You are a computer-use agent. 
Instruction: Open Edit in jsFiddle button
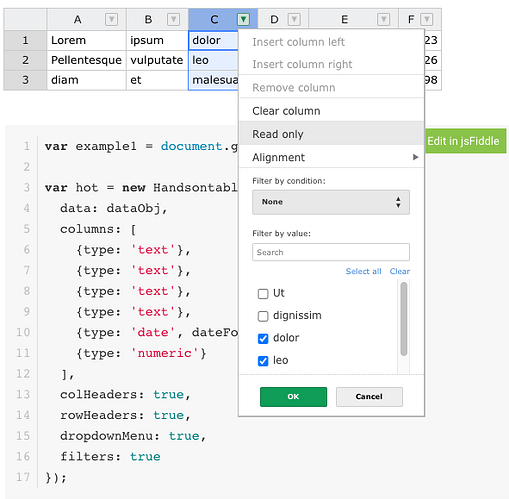[465, 141]
